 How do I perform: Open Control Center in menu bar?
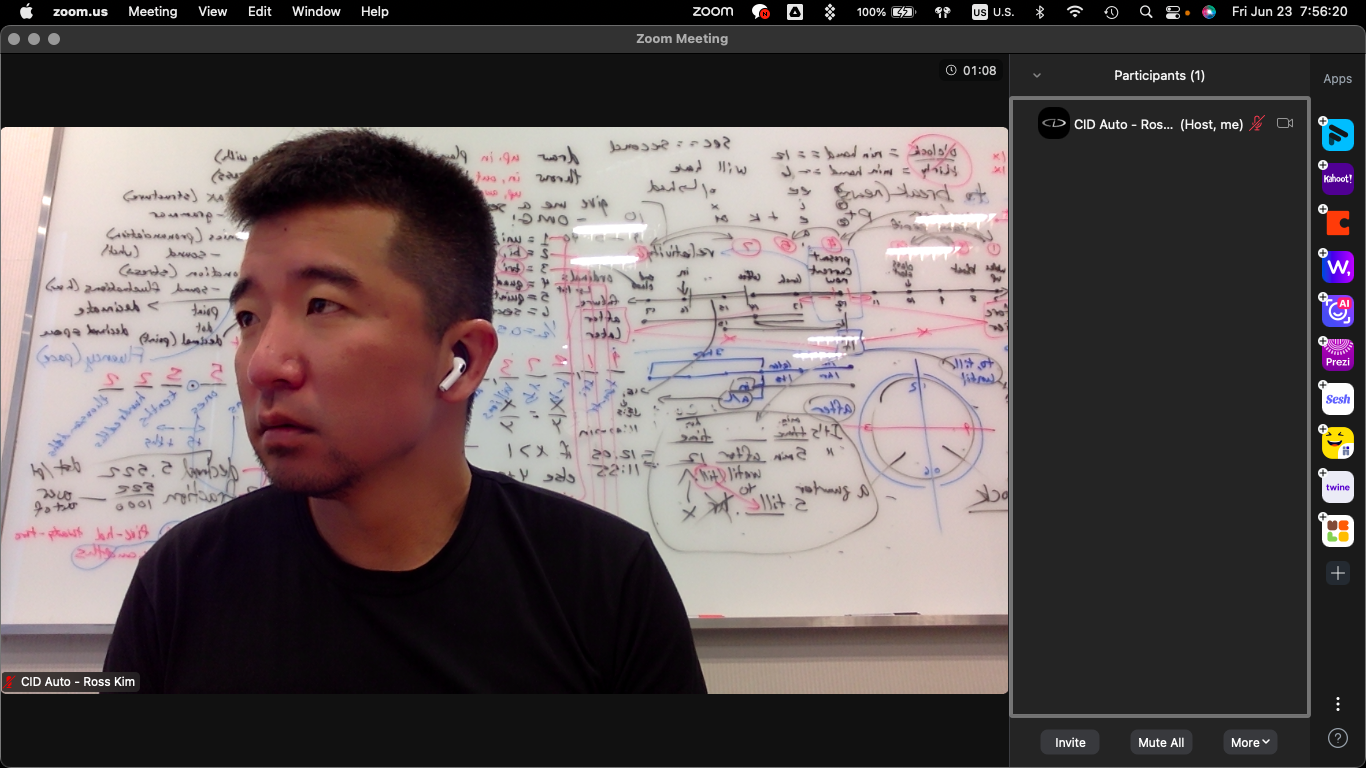(1175, 12)
